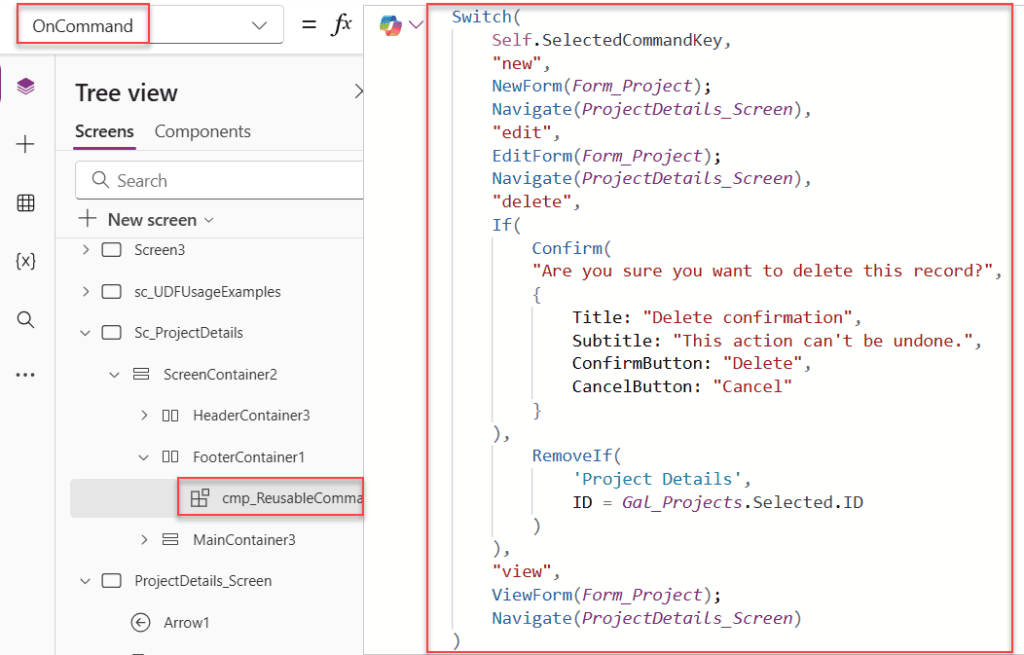Click RemoveIf( in the formula

[577, 456]
